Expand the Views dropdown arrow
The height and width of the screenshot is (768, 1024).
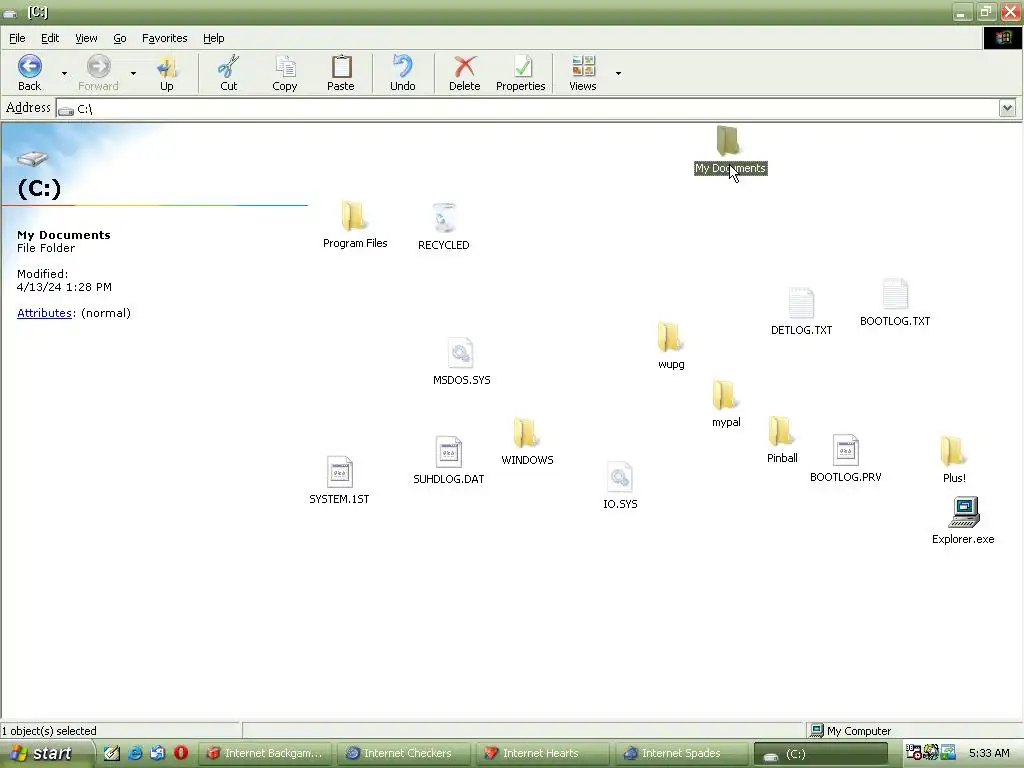pos(618,73)
